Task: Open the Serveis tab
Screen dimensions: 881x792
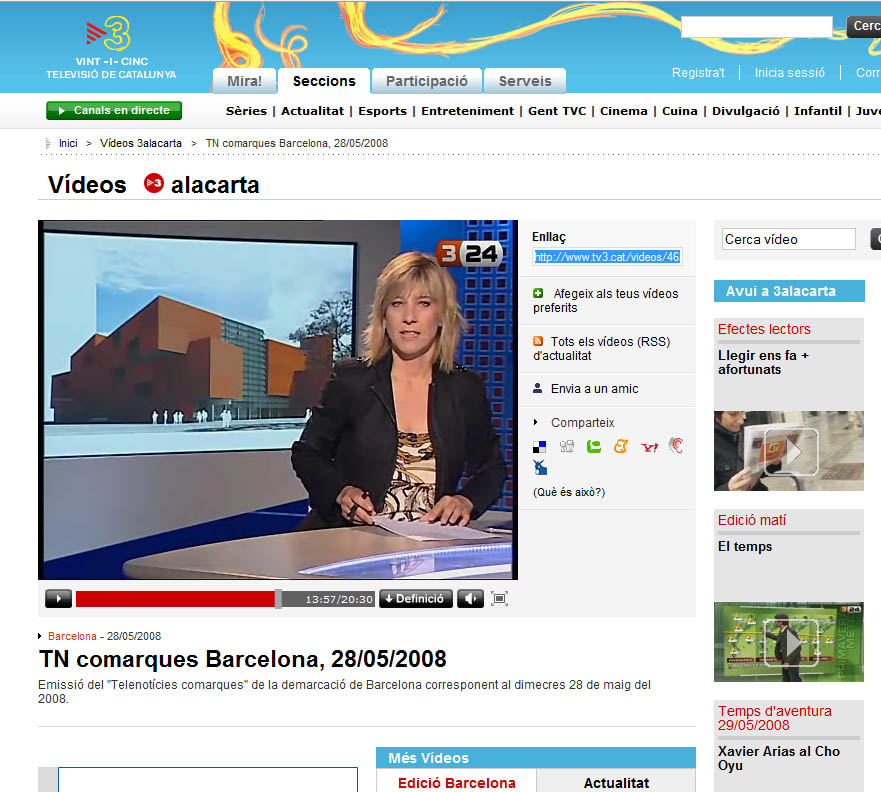Action: click(525, 81)
